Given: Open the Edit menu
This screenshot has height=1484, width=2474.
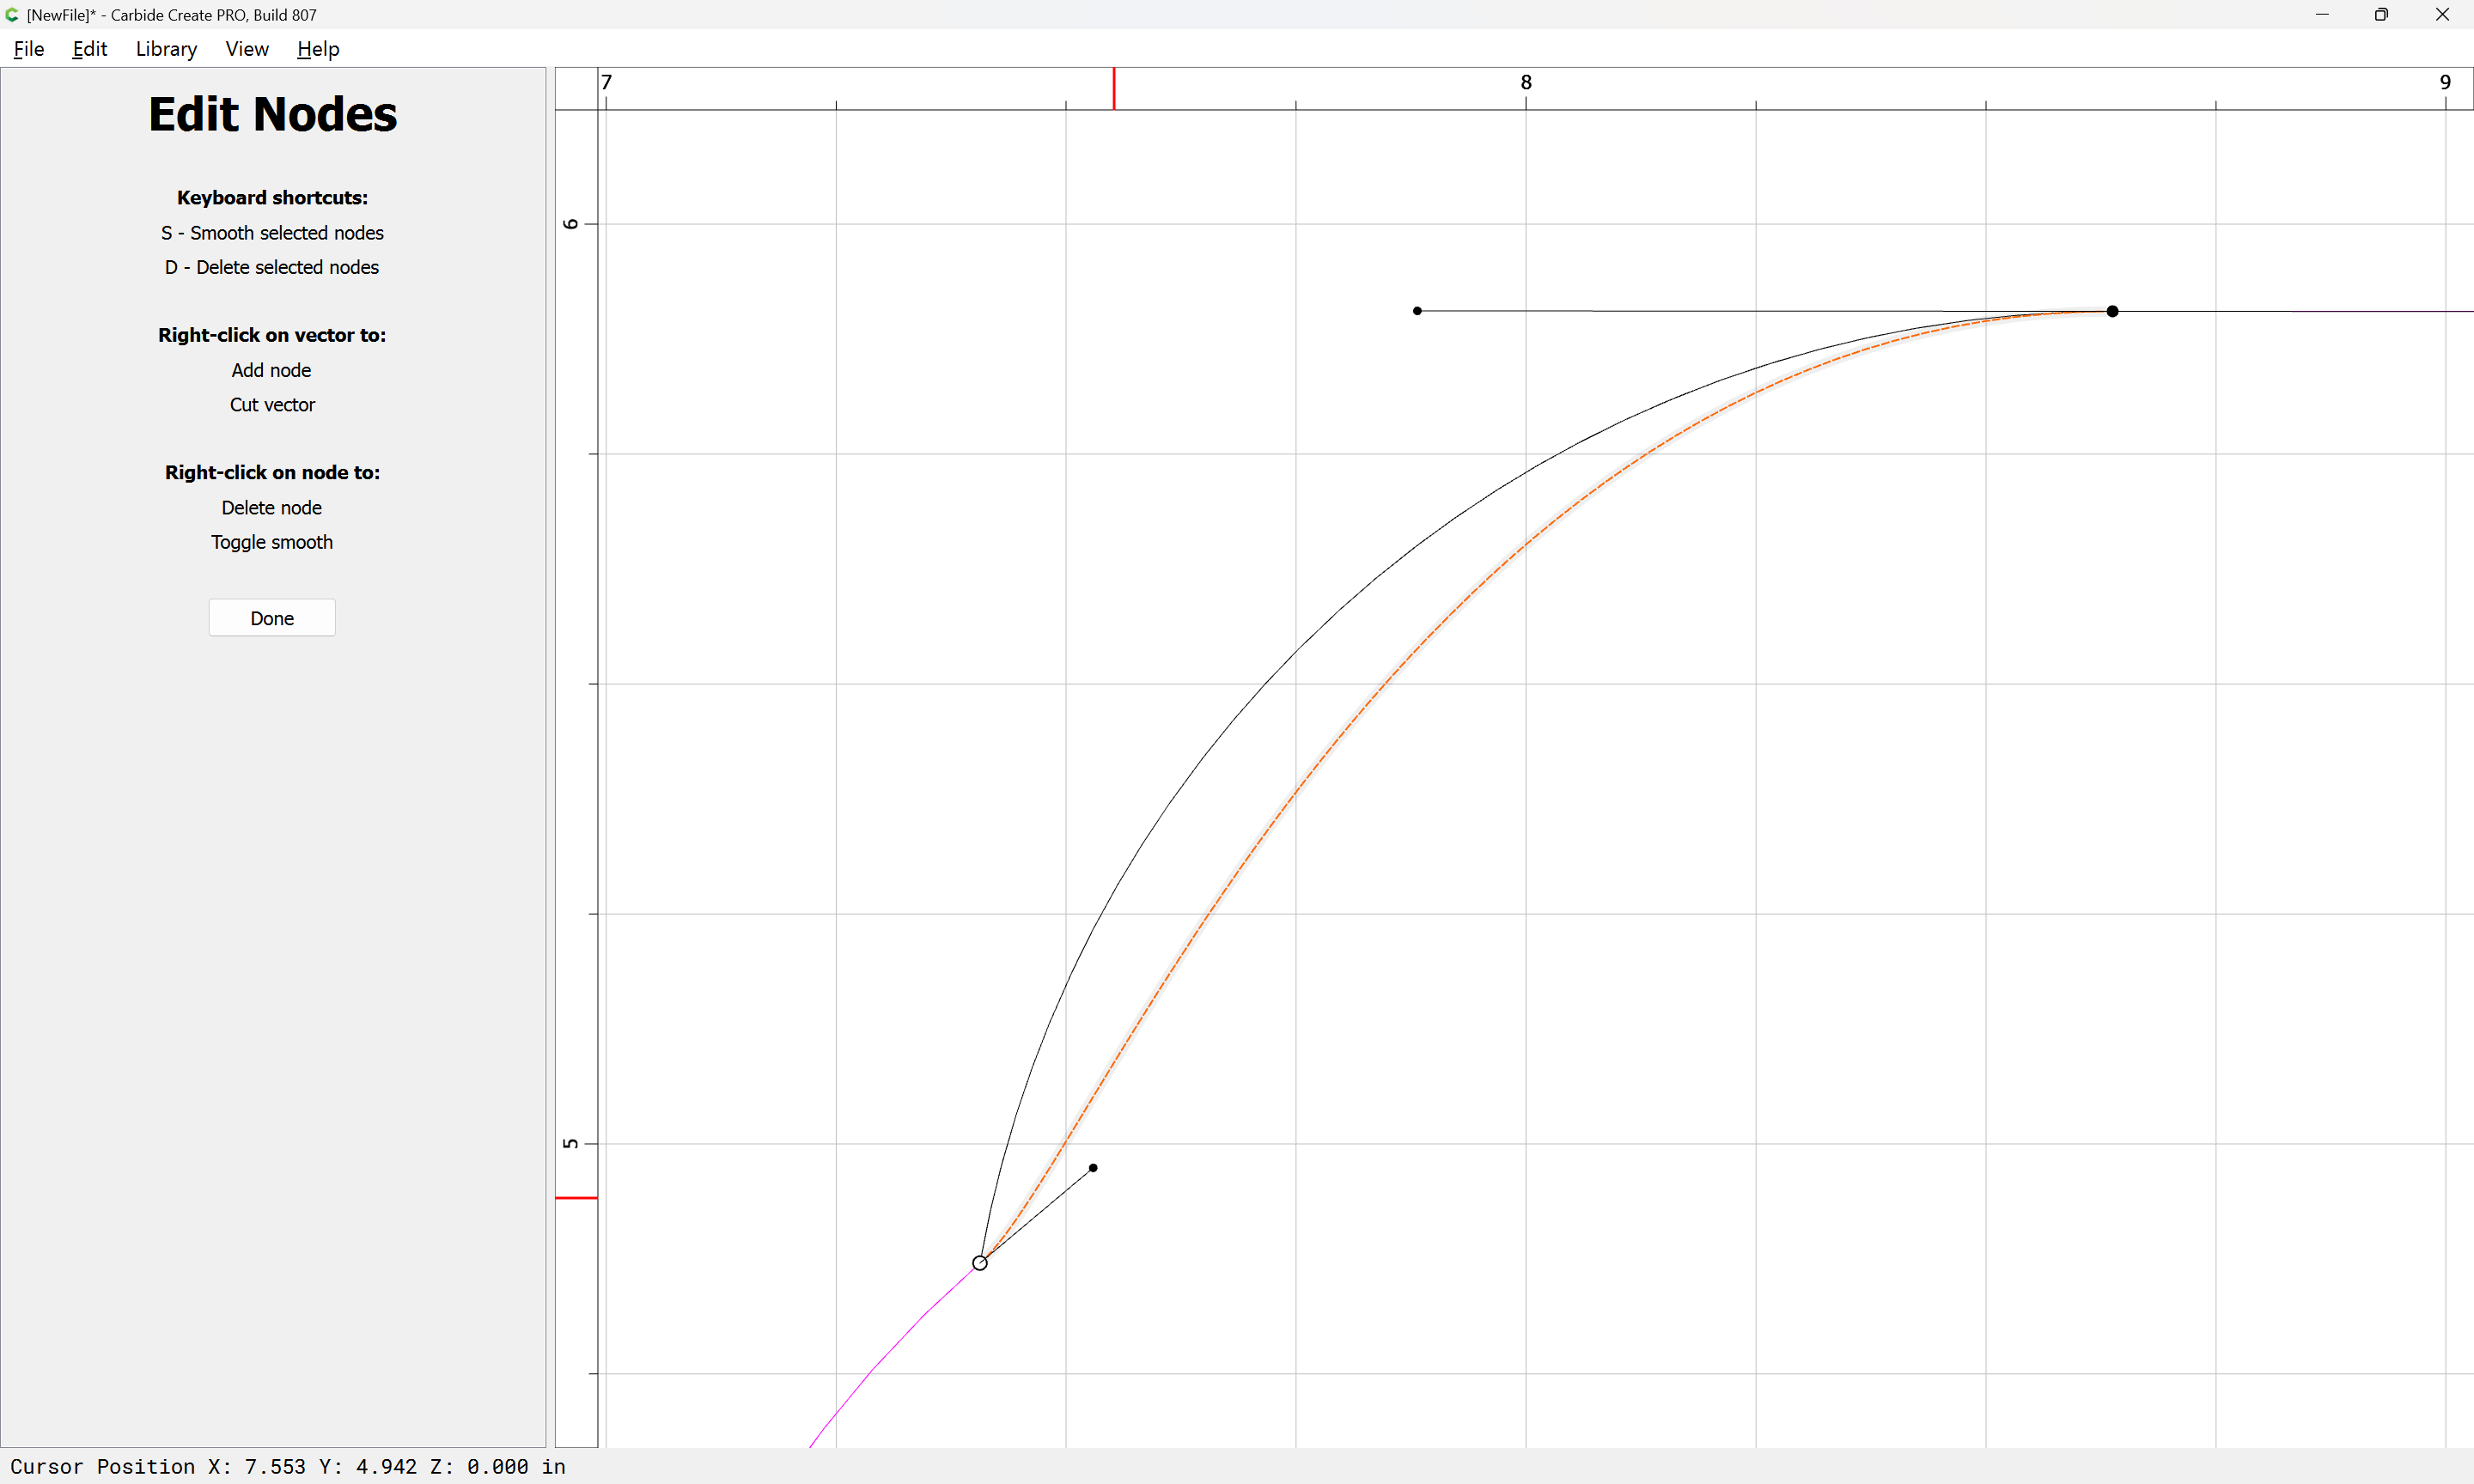Looking at the screenshot, I should (89, 49).
